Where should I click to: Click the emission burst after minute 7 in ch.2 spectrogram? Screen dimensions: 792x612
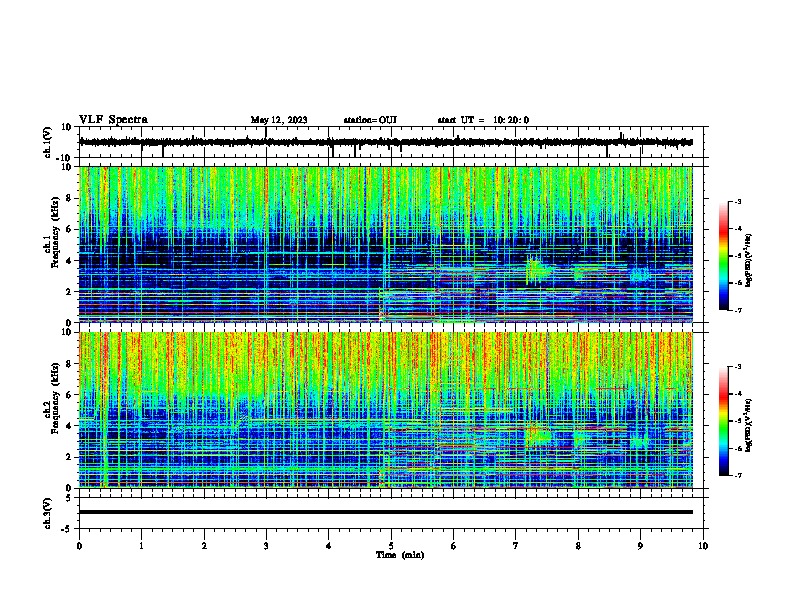(x=538, y=436)
